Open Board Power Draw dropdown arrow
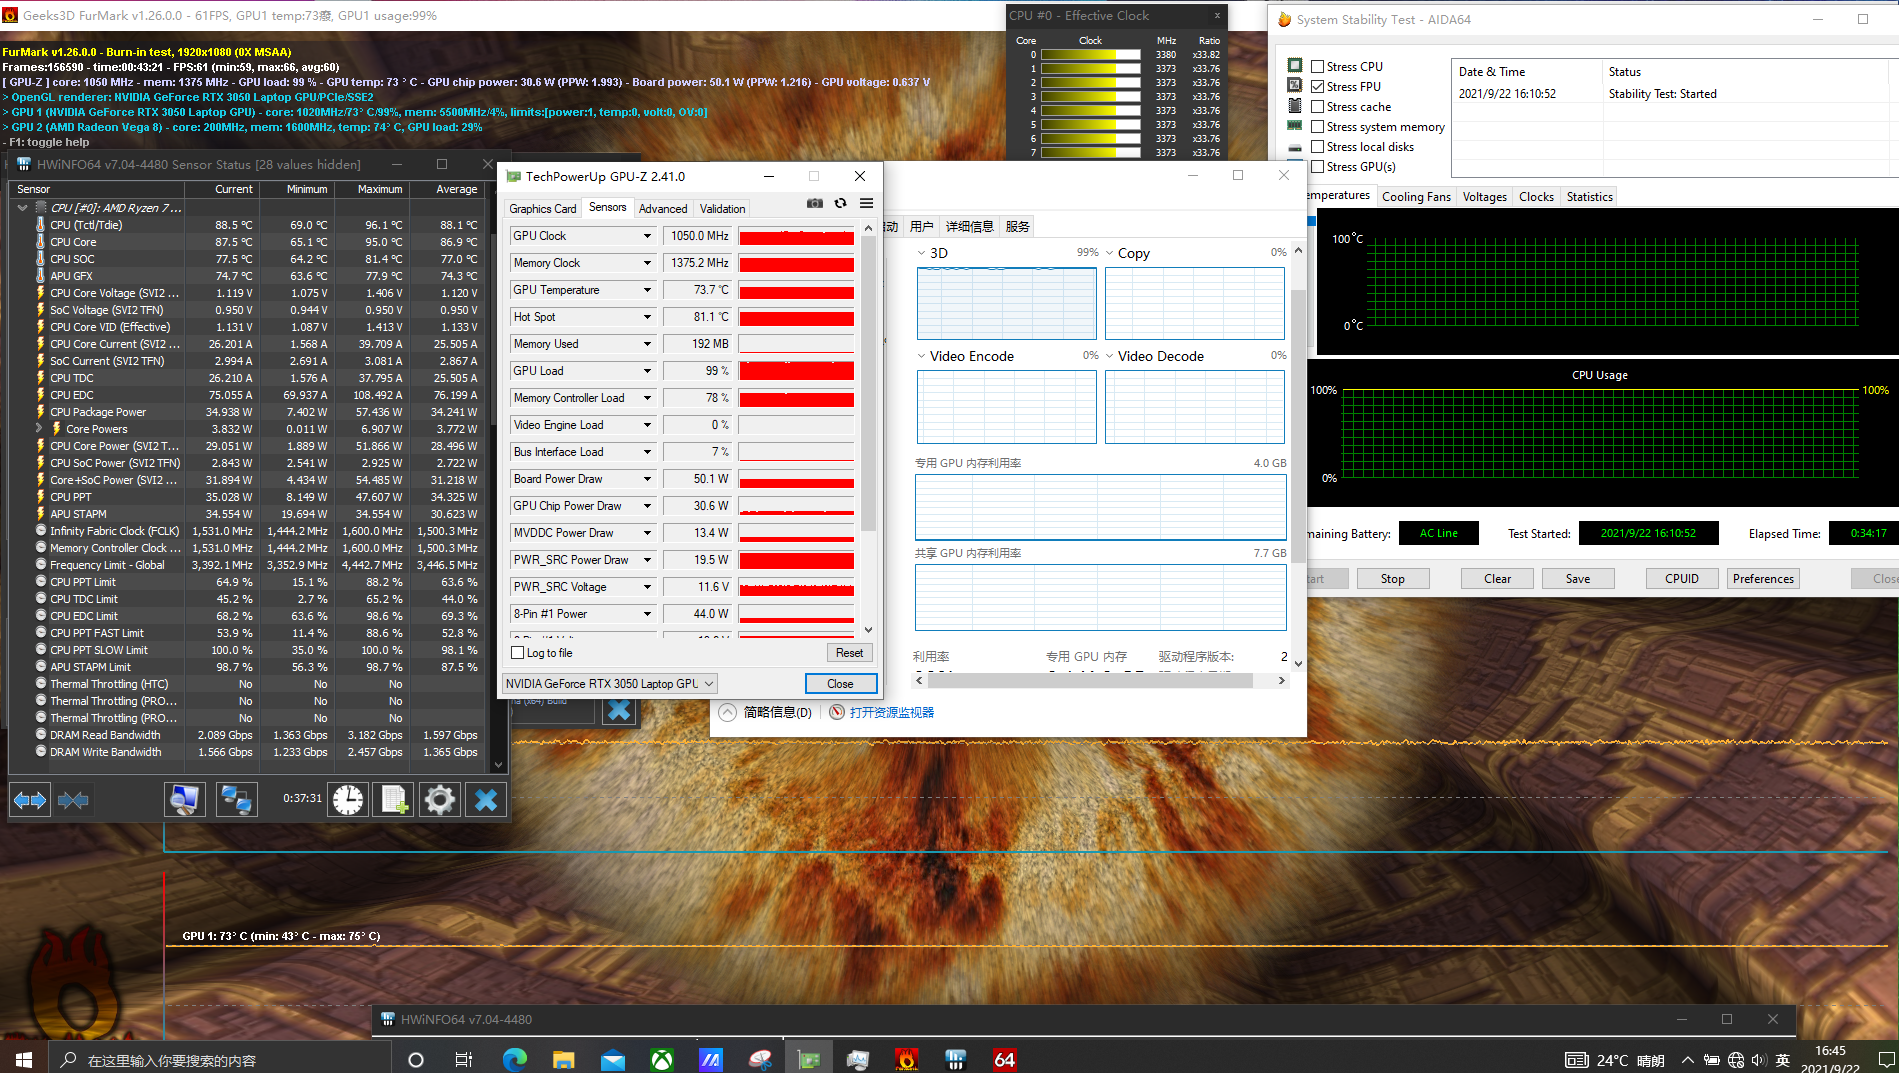 pyautogui.click(x=647, y=479)
